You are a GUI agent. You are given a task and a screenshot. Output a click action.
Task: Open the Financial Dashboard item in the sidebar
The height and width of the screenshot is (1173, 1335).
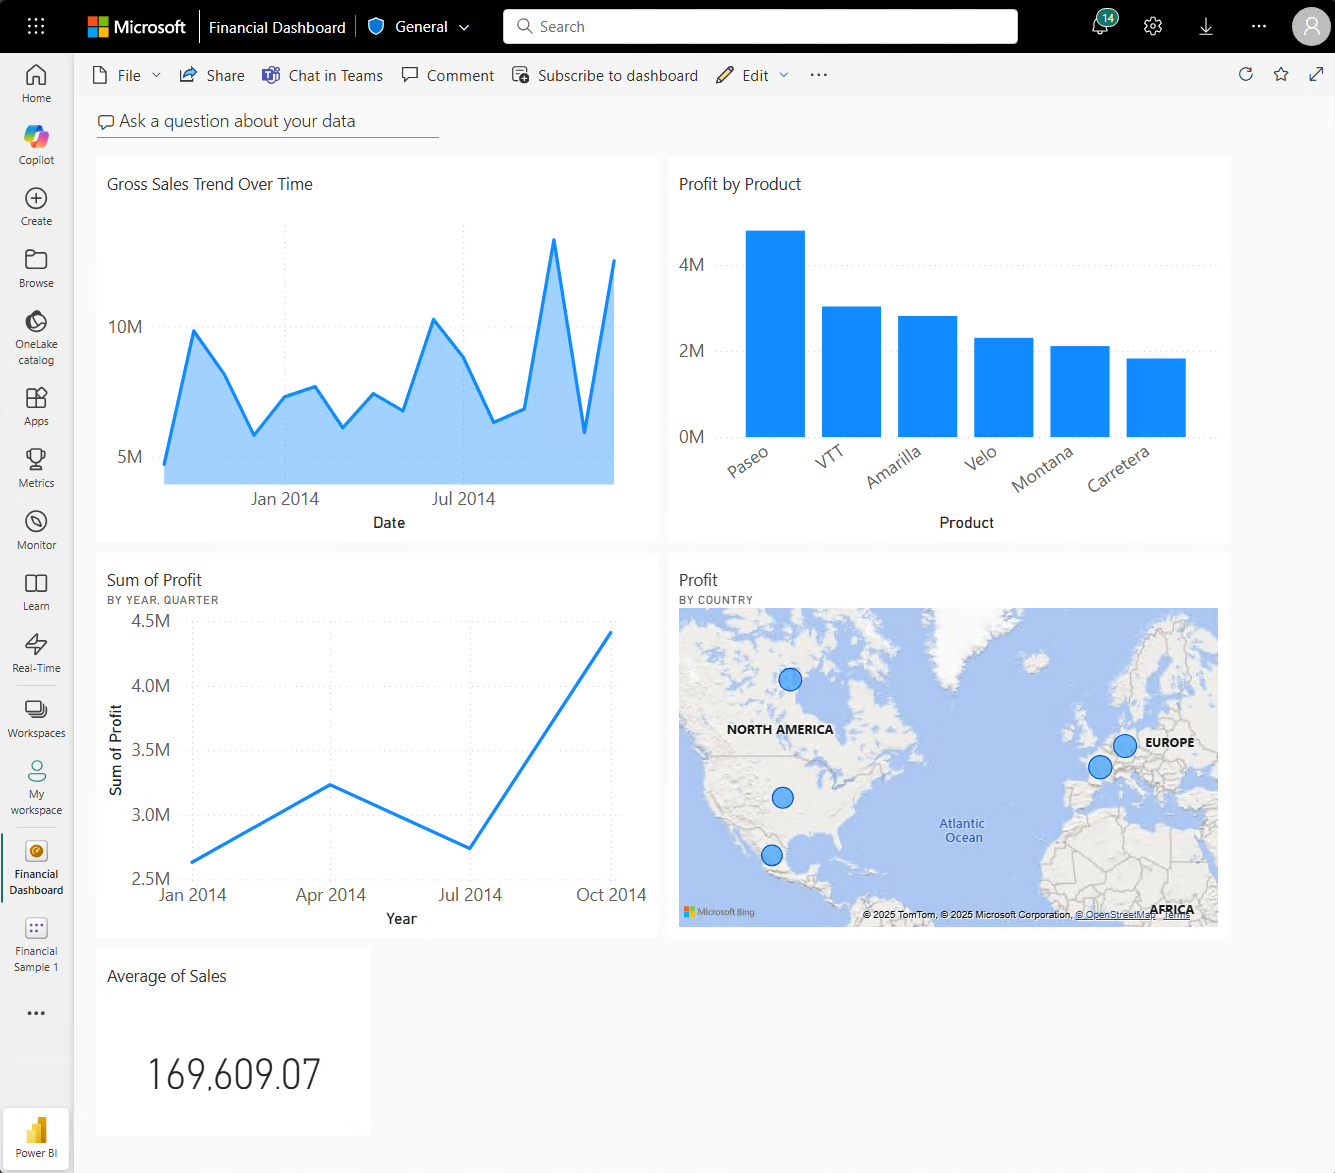(36, 866)
